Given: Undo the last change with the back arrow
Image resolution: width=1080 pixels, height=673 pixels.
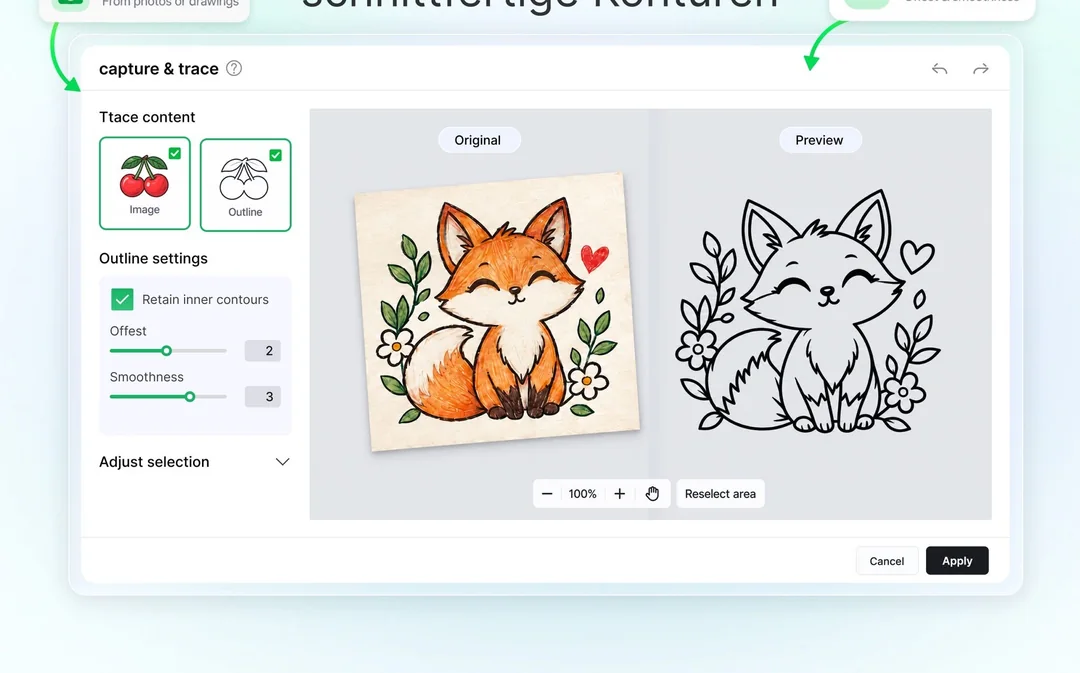Looking at the screenshot, I should [x=939, y=68].
